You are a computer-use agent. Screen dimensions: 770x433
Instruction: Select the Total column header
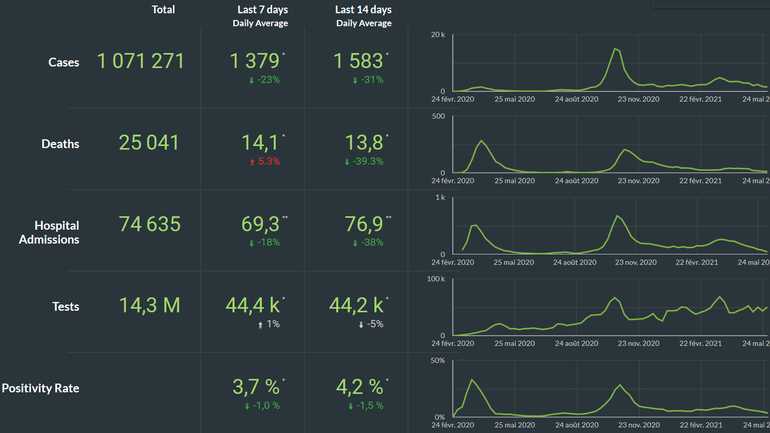(163, 9)
